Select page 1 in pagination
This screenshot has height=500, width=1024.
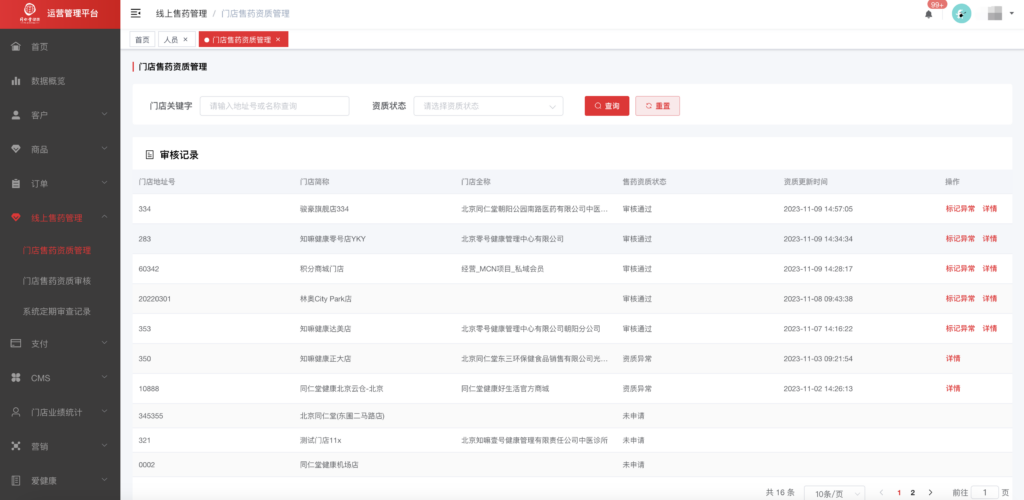(x=899, y=493)
